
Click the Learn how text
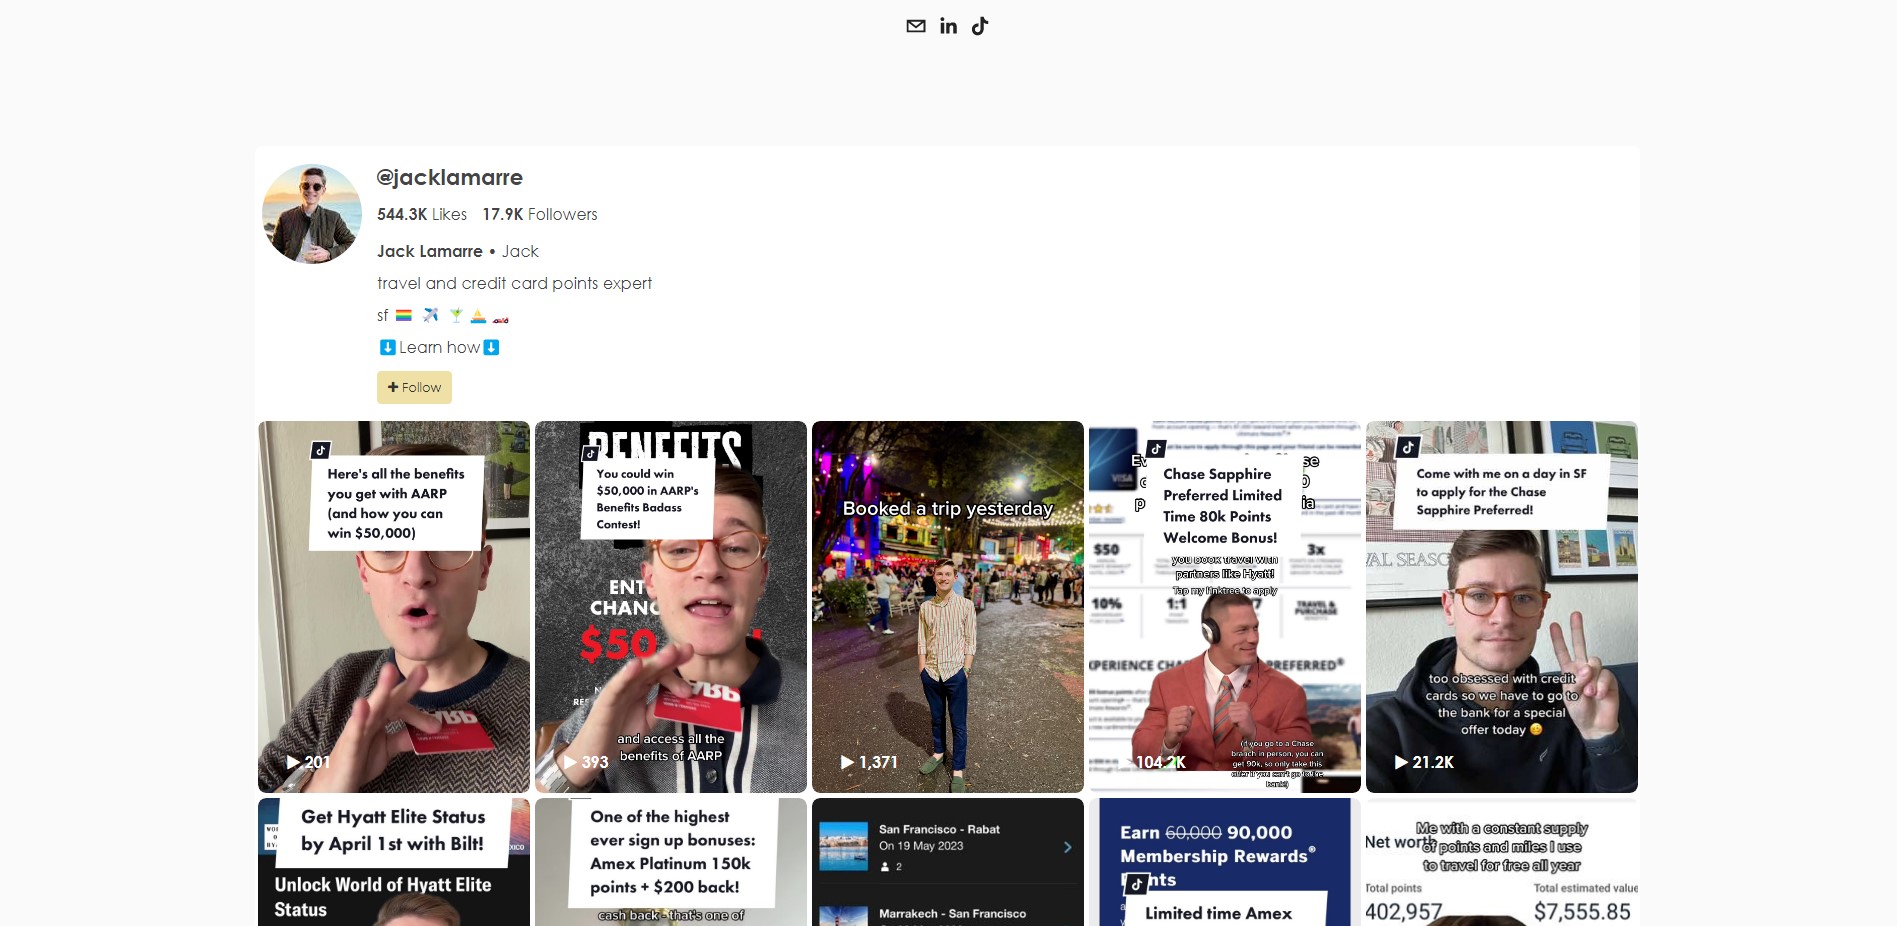[439, 347]
